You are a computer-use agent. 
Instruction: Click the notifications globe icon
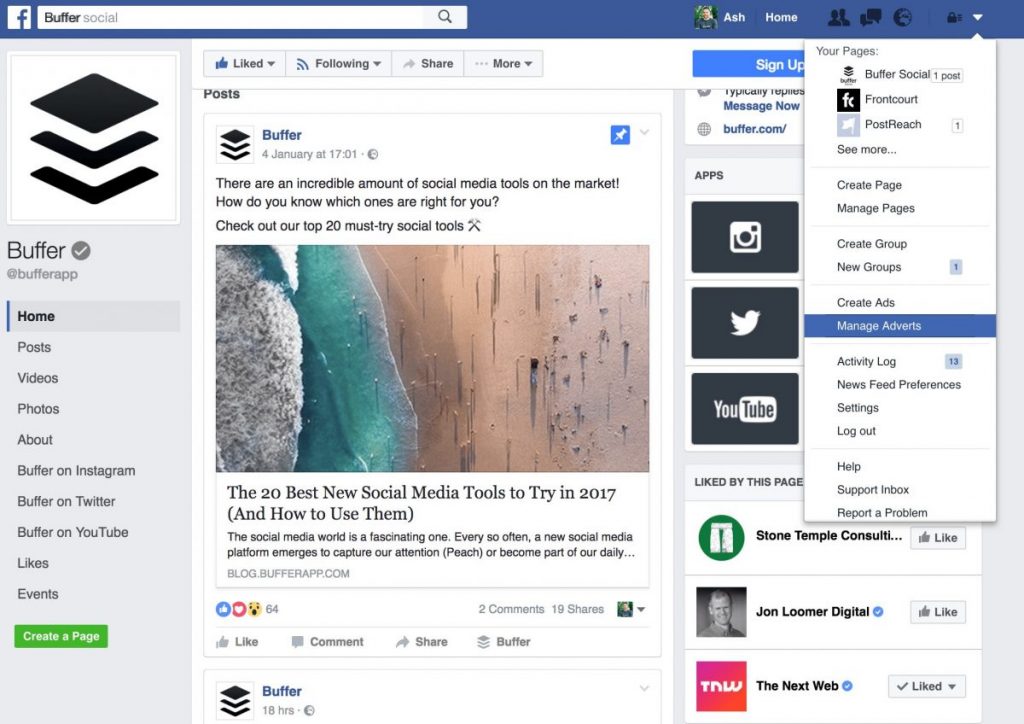[901, 16]
